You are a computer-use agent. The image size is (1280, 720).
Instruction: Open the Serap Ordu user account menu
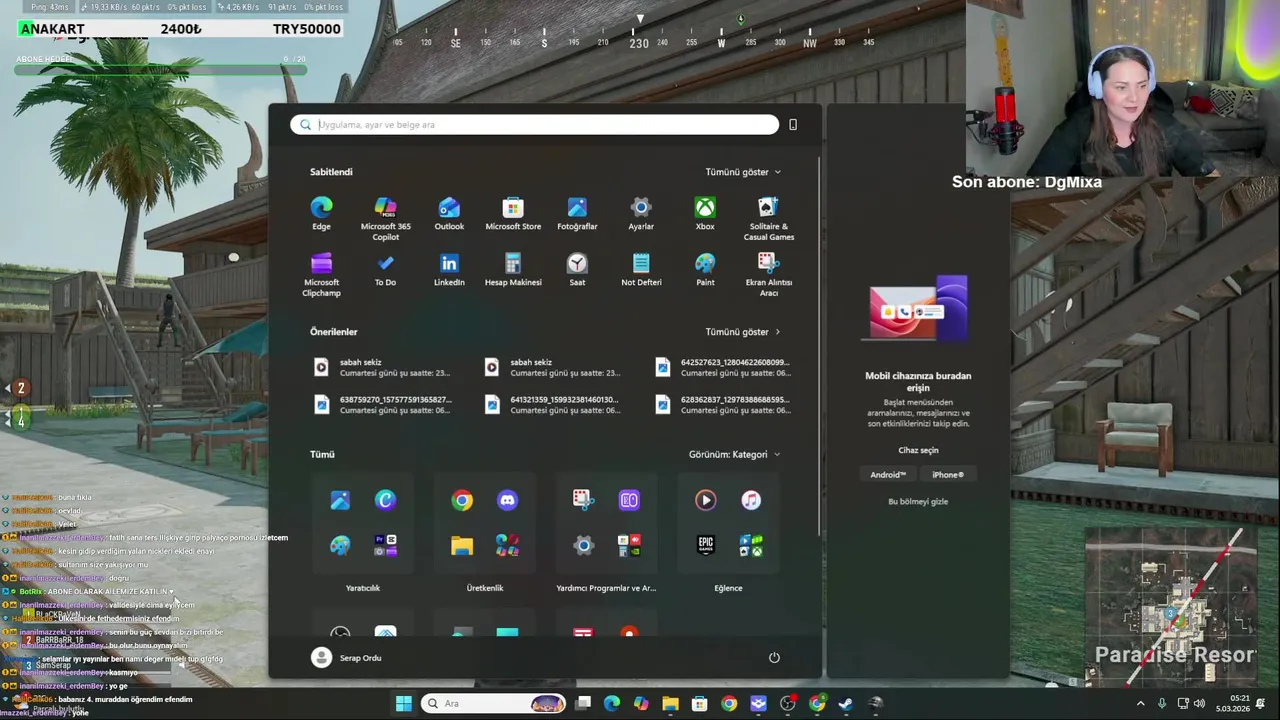pos(347,657)
